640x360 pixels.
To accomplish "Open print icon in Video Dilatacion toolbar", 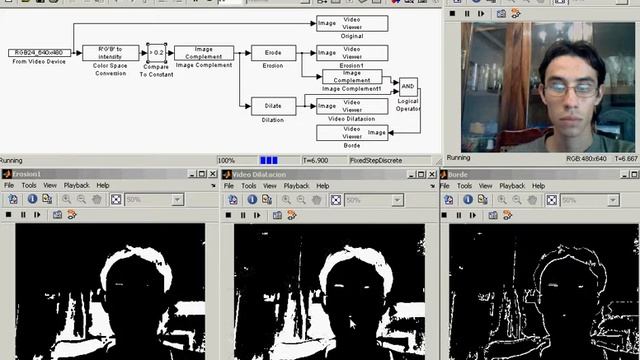I will point(233,200).
